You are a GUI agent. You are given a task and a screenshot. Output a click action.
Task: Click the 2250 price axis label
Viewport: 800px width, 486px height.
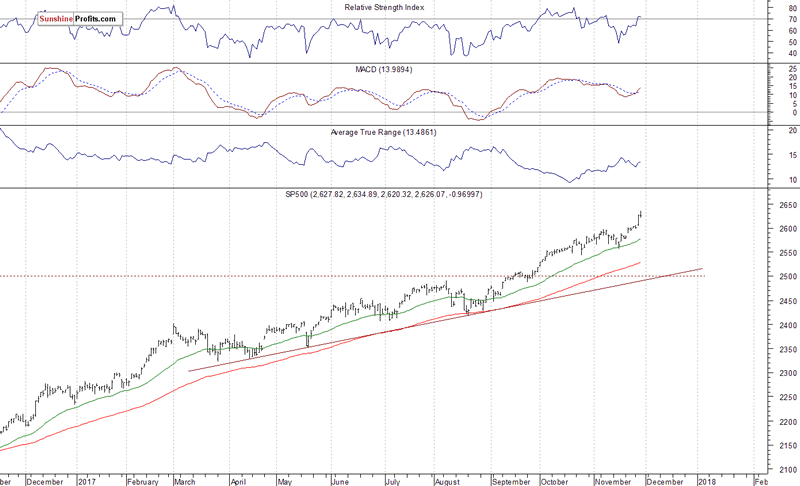pos(789,397)
